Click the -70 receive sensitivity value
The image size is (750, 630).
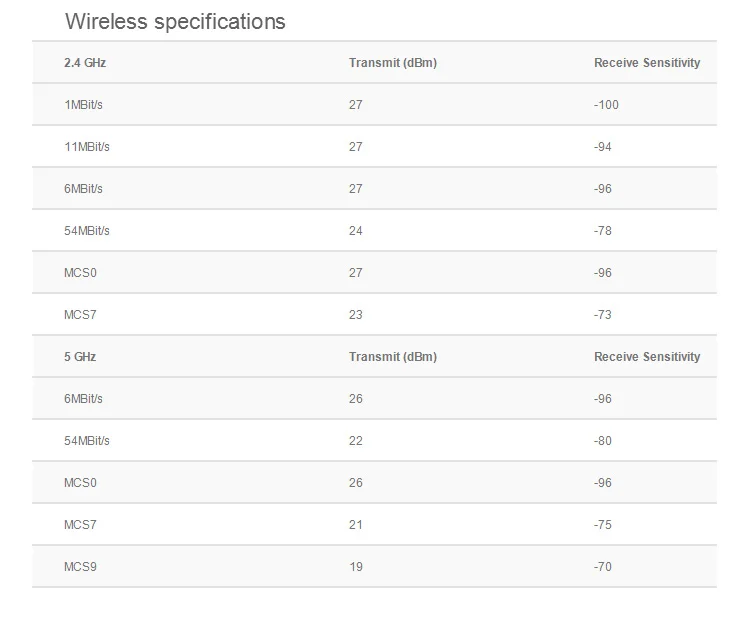pos(603,567)
